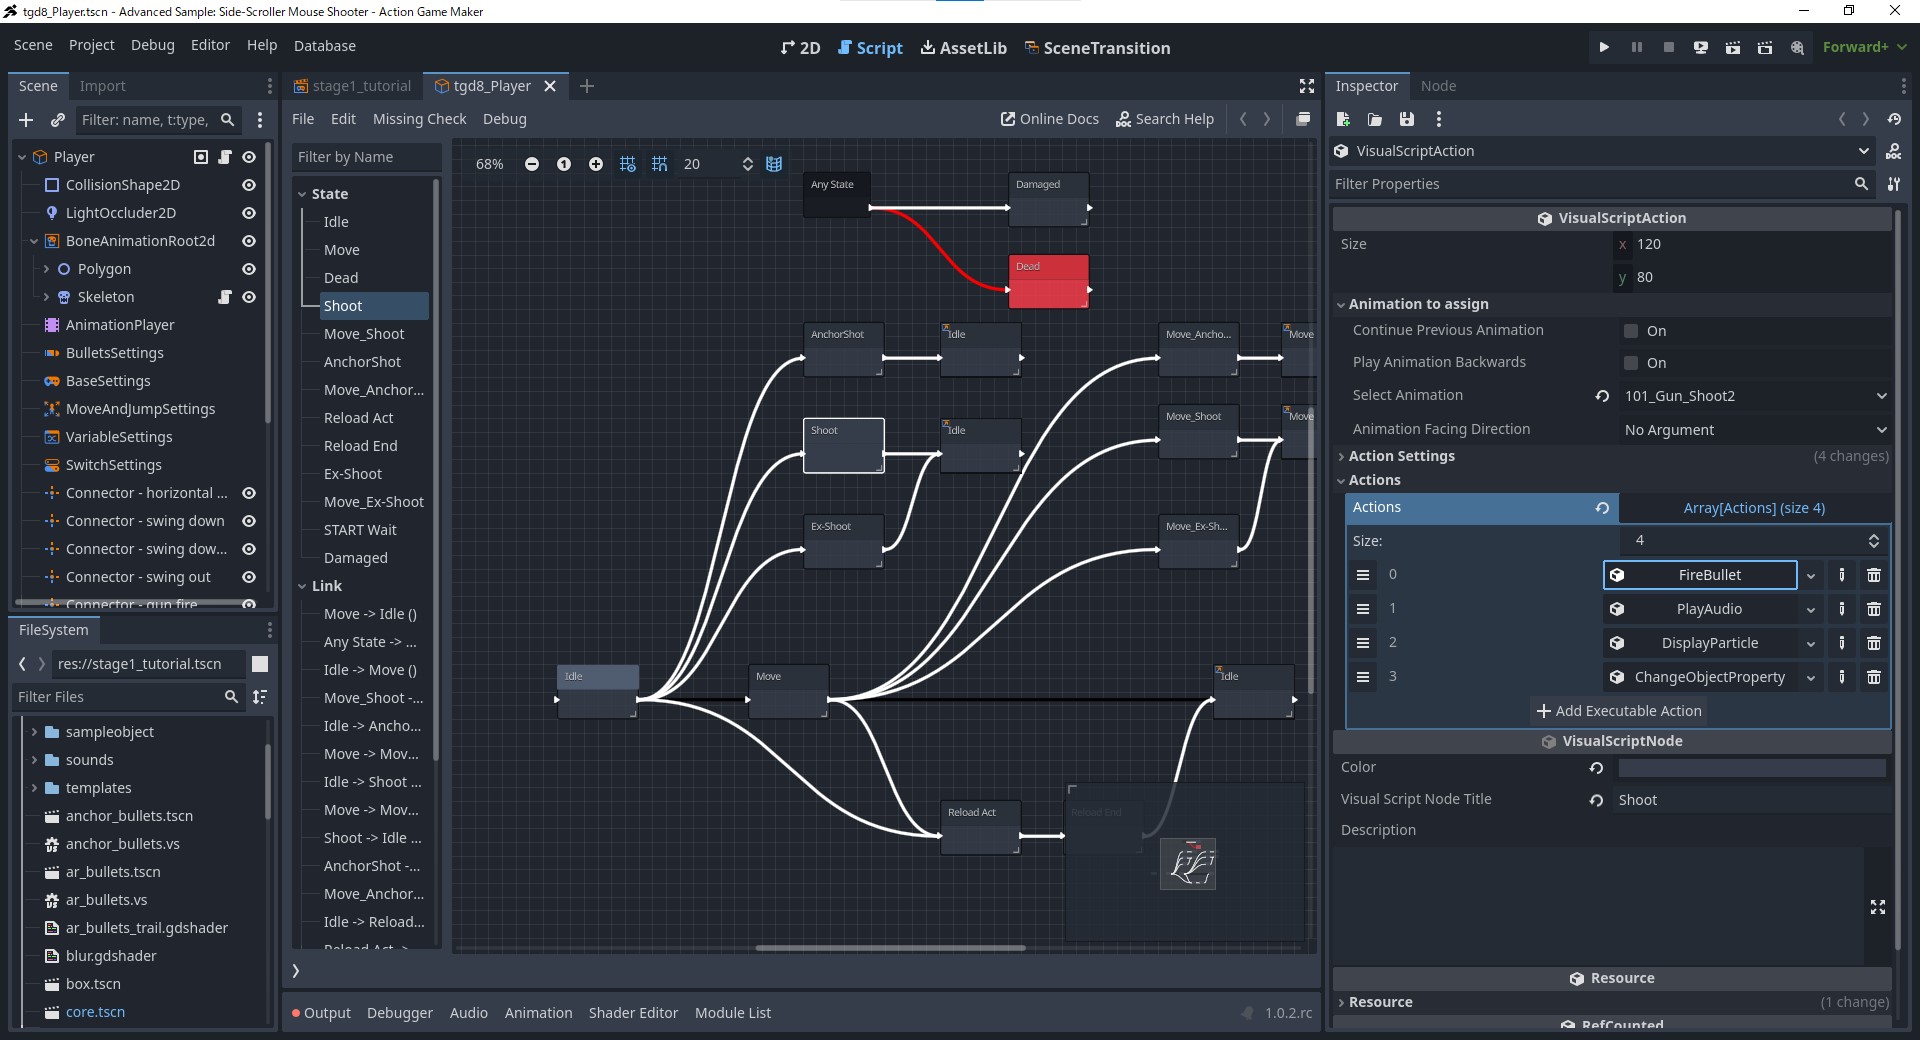Screen dimensions: 1920x1040
Task: Open the AssetLib workspace
Action: click(963, 48)
